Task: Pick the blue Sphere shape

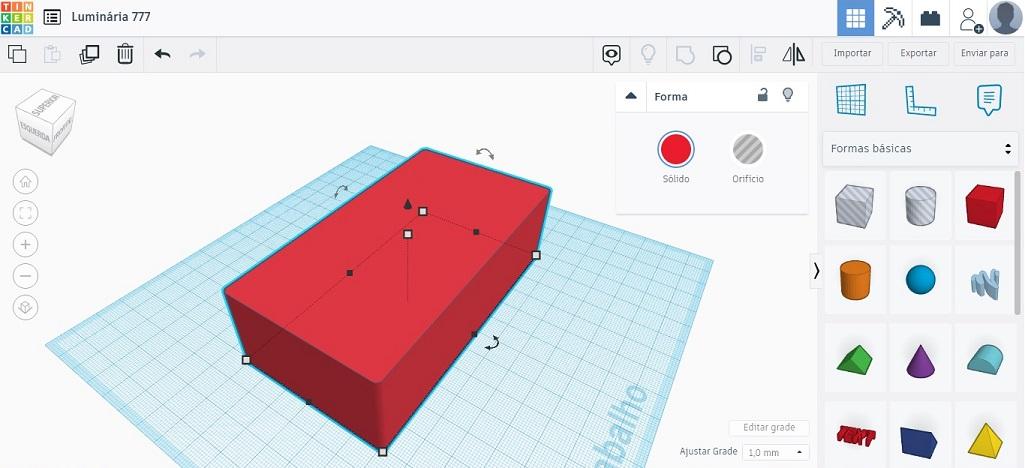Action: pyautogui.click(x=920, y=280)
